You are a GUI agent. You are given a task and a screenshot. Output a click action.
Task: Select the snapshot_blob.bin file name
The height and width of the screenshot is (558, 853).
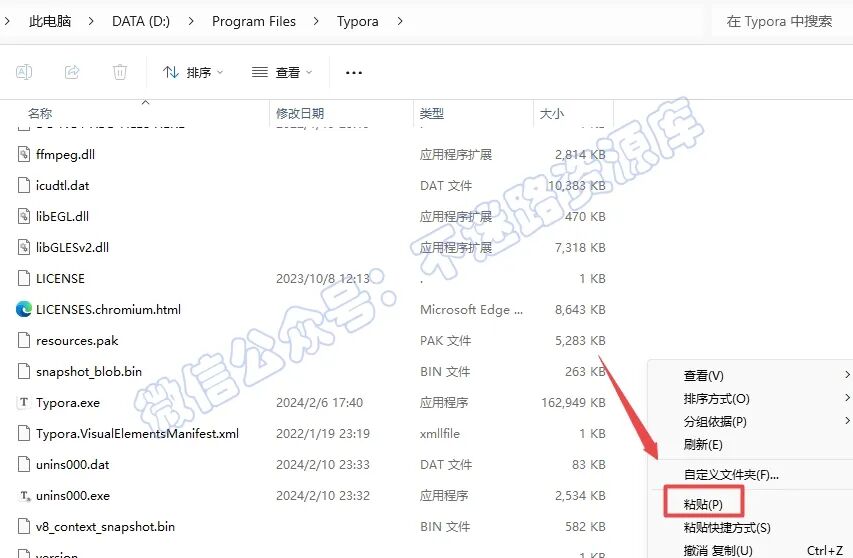click(89, 371)
